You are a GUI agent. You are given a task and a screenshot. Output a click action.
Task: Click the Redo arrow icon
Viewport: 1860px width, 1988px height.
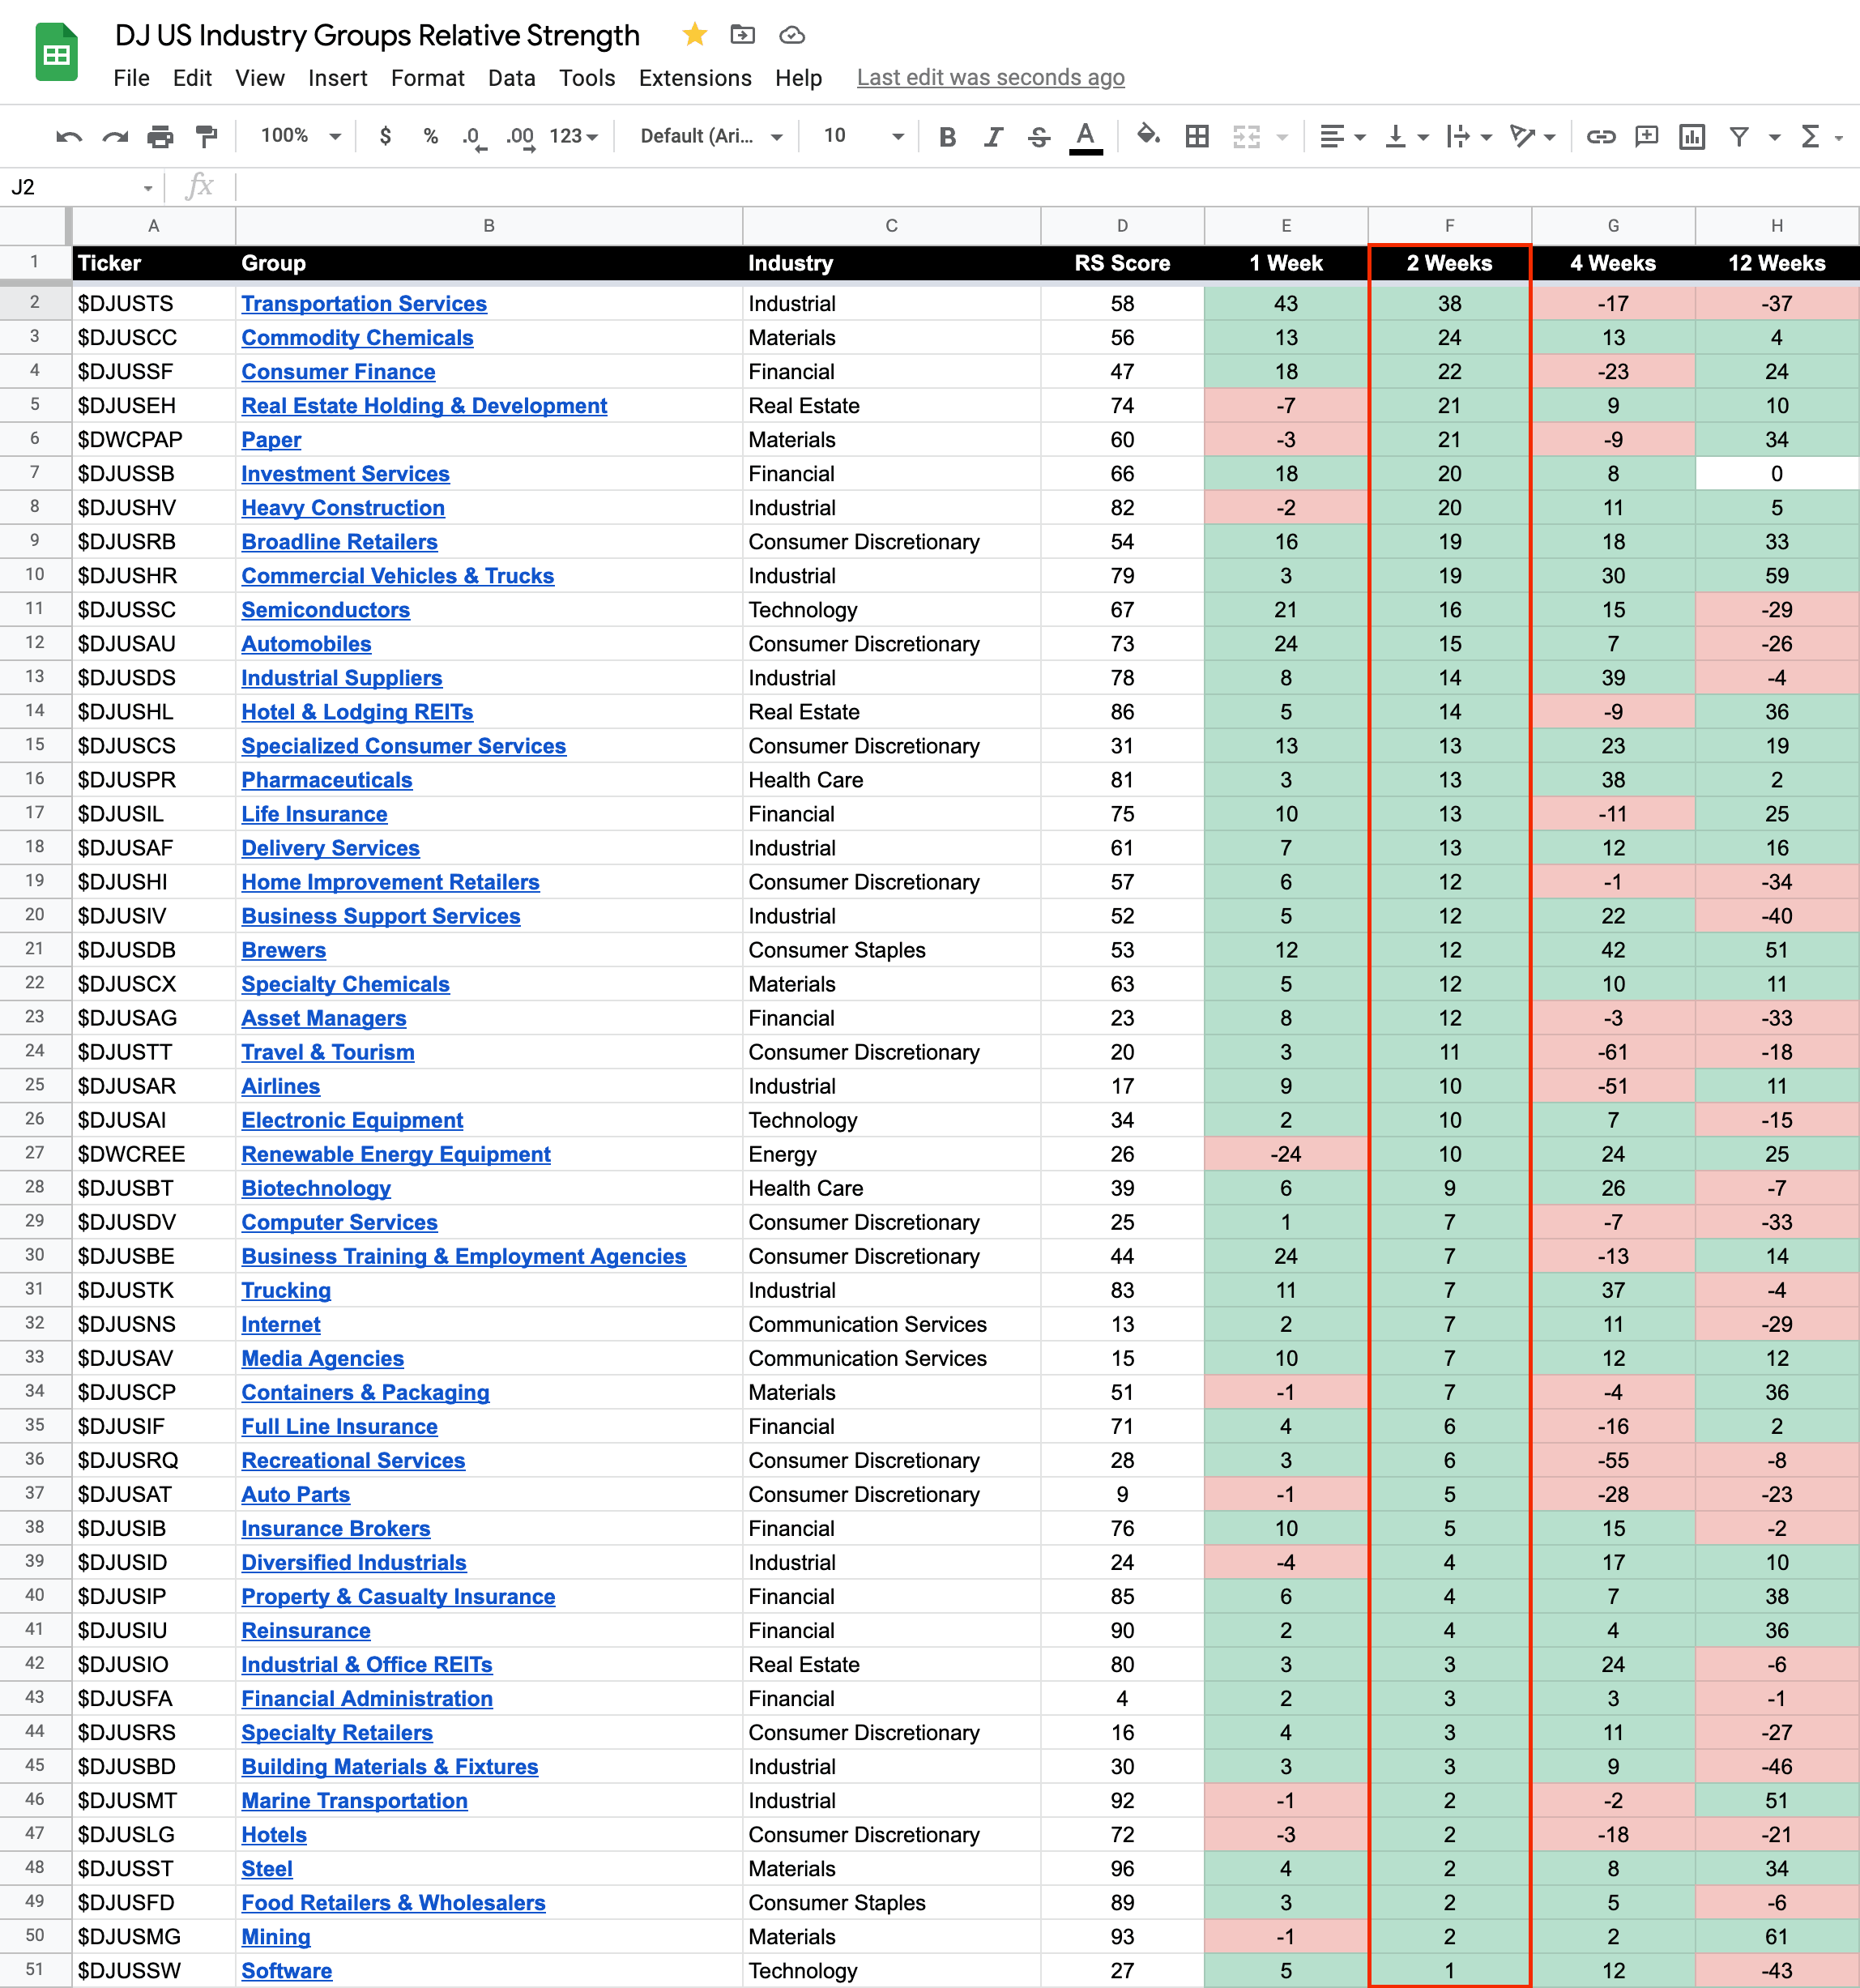coord(115,137)
